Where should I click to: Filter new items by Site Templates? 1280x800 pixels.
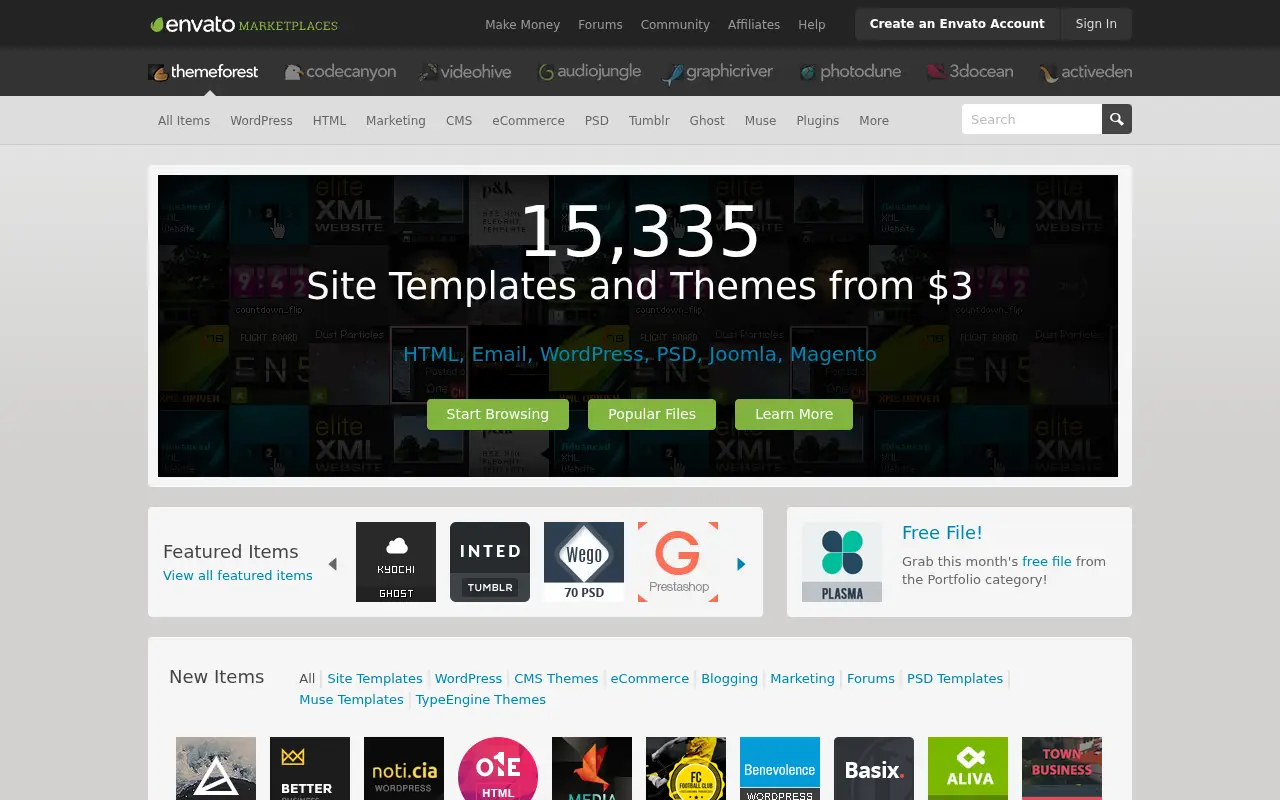click(375, 678)
